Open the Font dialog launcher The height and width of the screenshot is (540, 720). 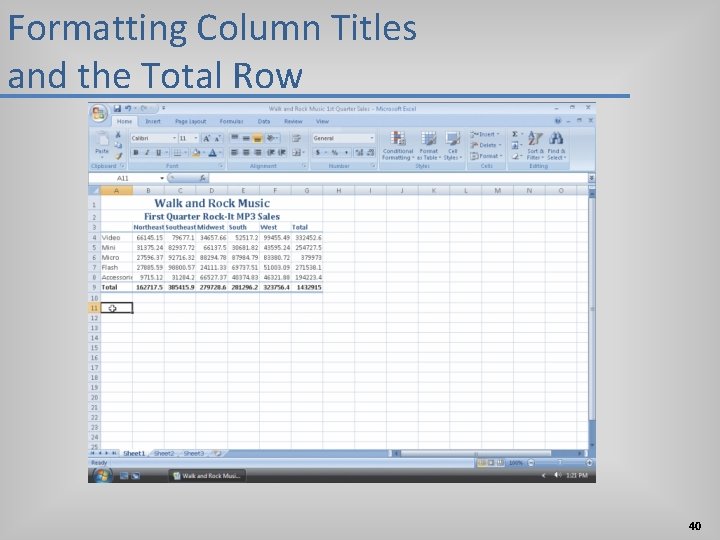click(x=221, y=166)
